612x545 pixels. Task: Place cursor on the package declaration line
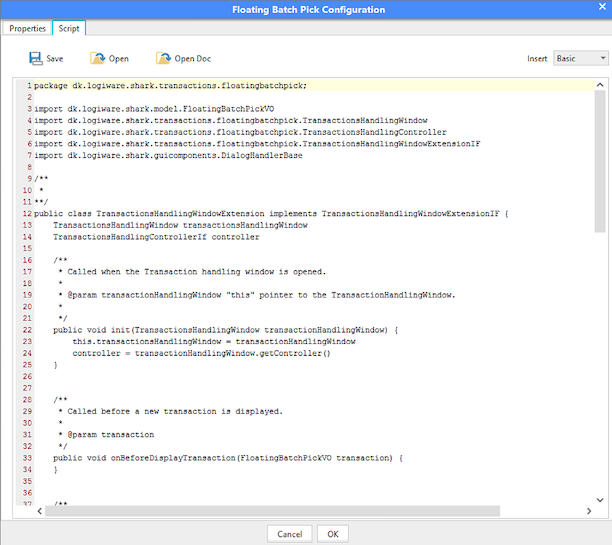click(x=170, y=85)
